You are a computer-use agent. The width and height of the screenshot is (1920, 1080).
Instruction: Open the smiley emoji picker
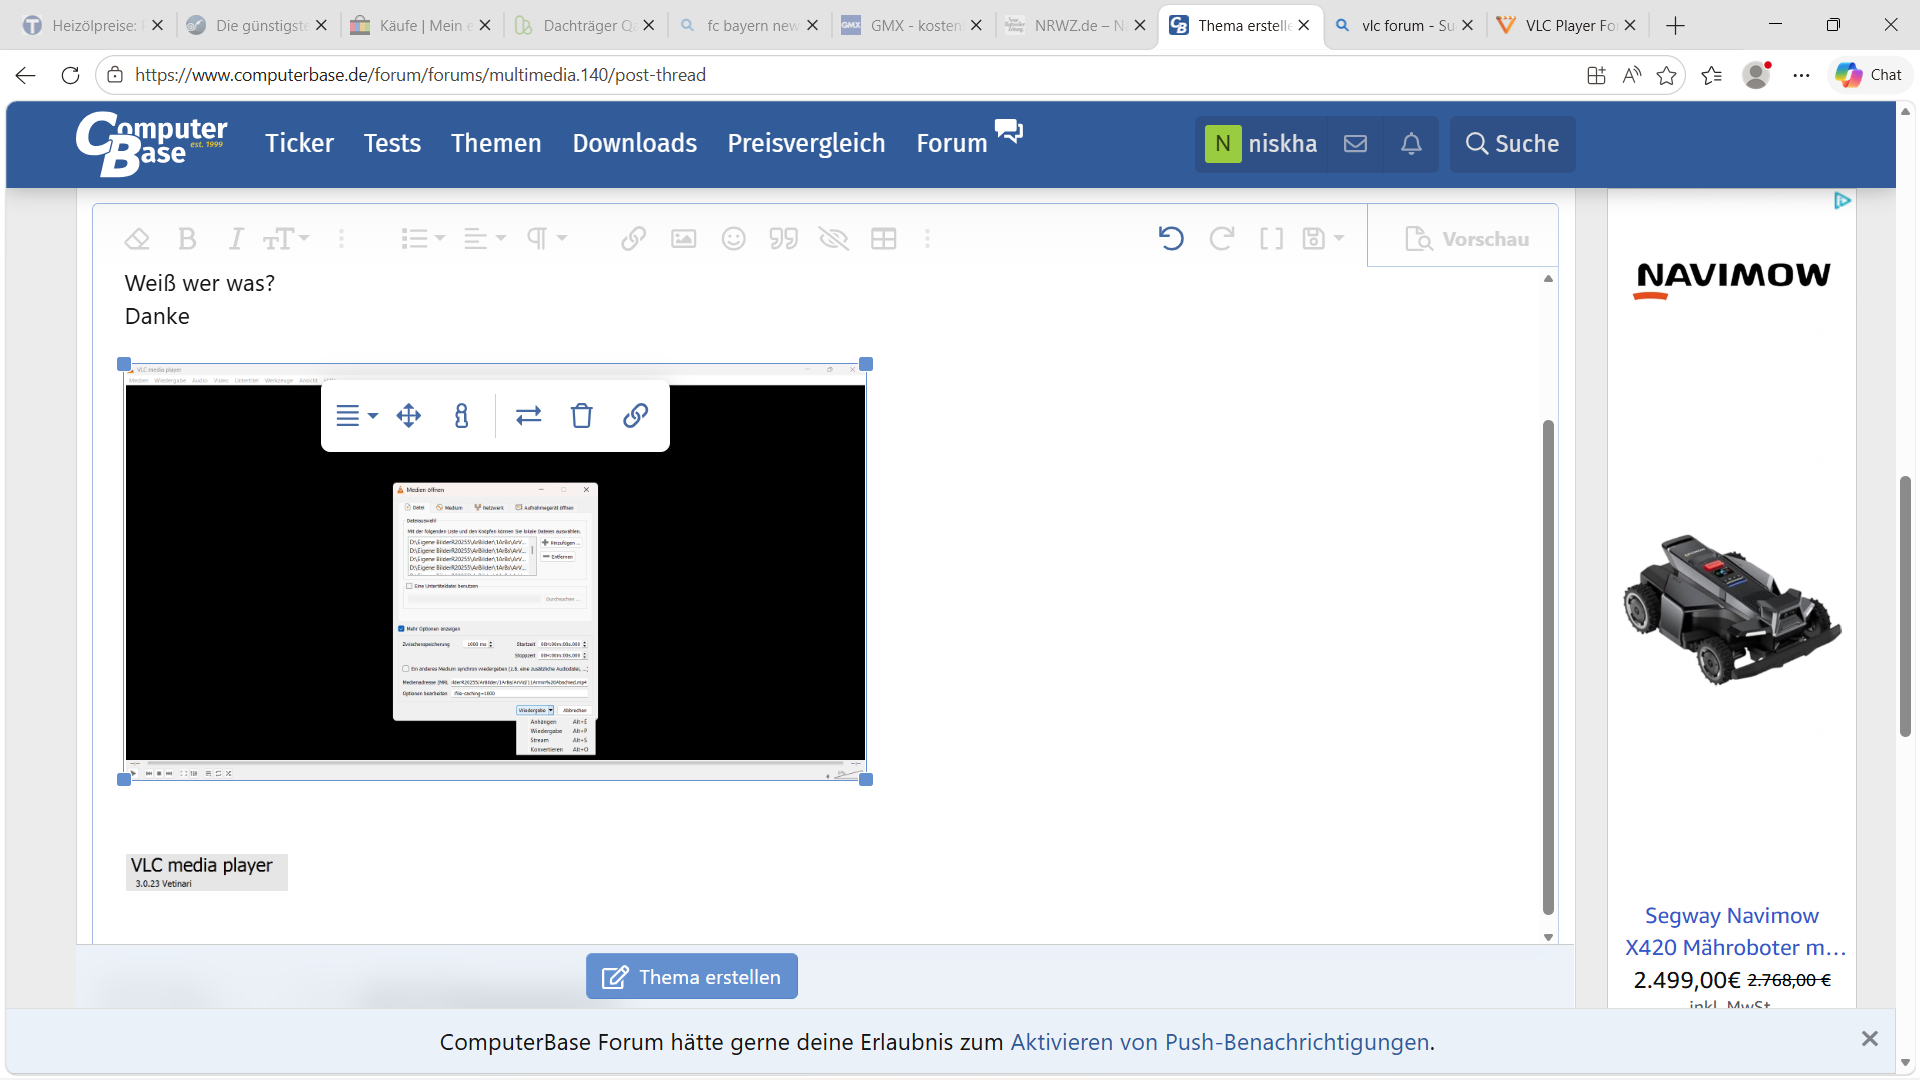pos(734,239)
